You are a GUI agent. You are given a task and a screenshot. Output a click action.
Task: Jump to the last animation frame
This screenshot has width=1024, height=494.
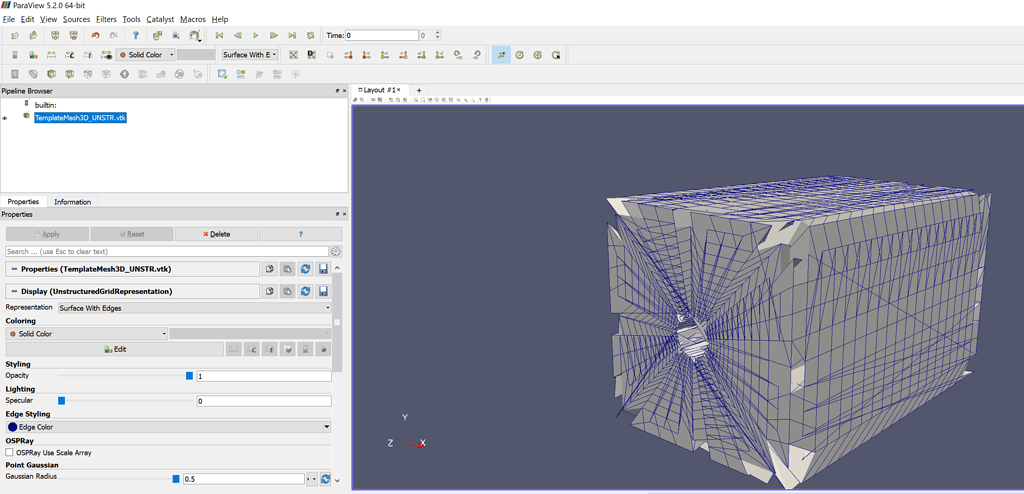point(292,36)
